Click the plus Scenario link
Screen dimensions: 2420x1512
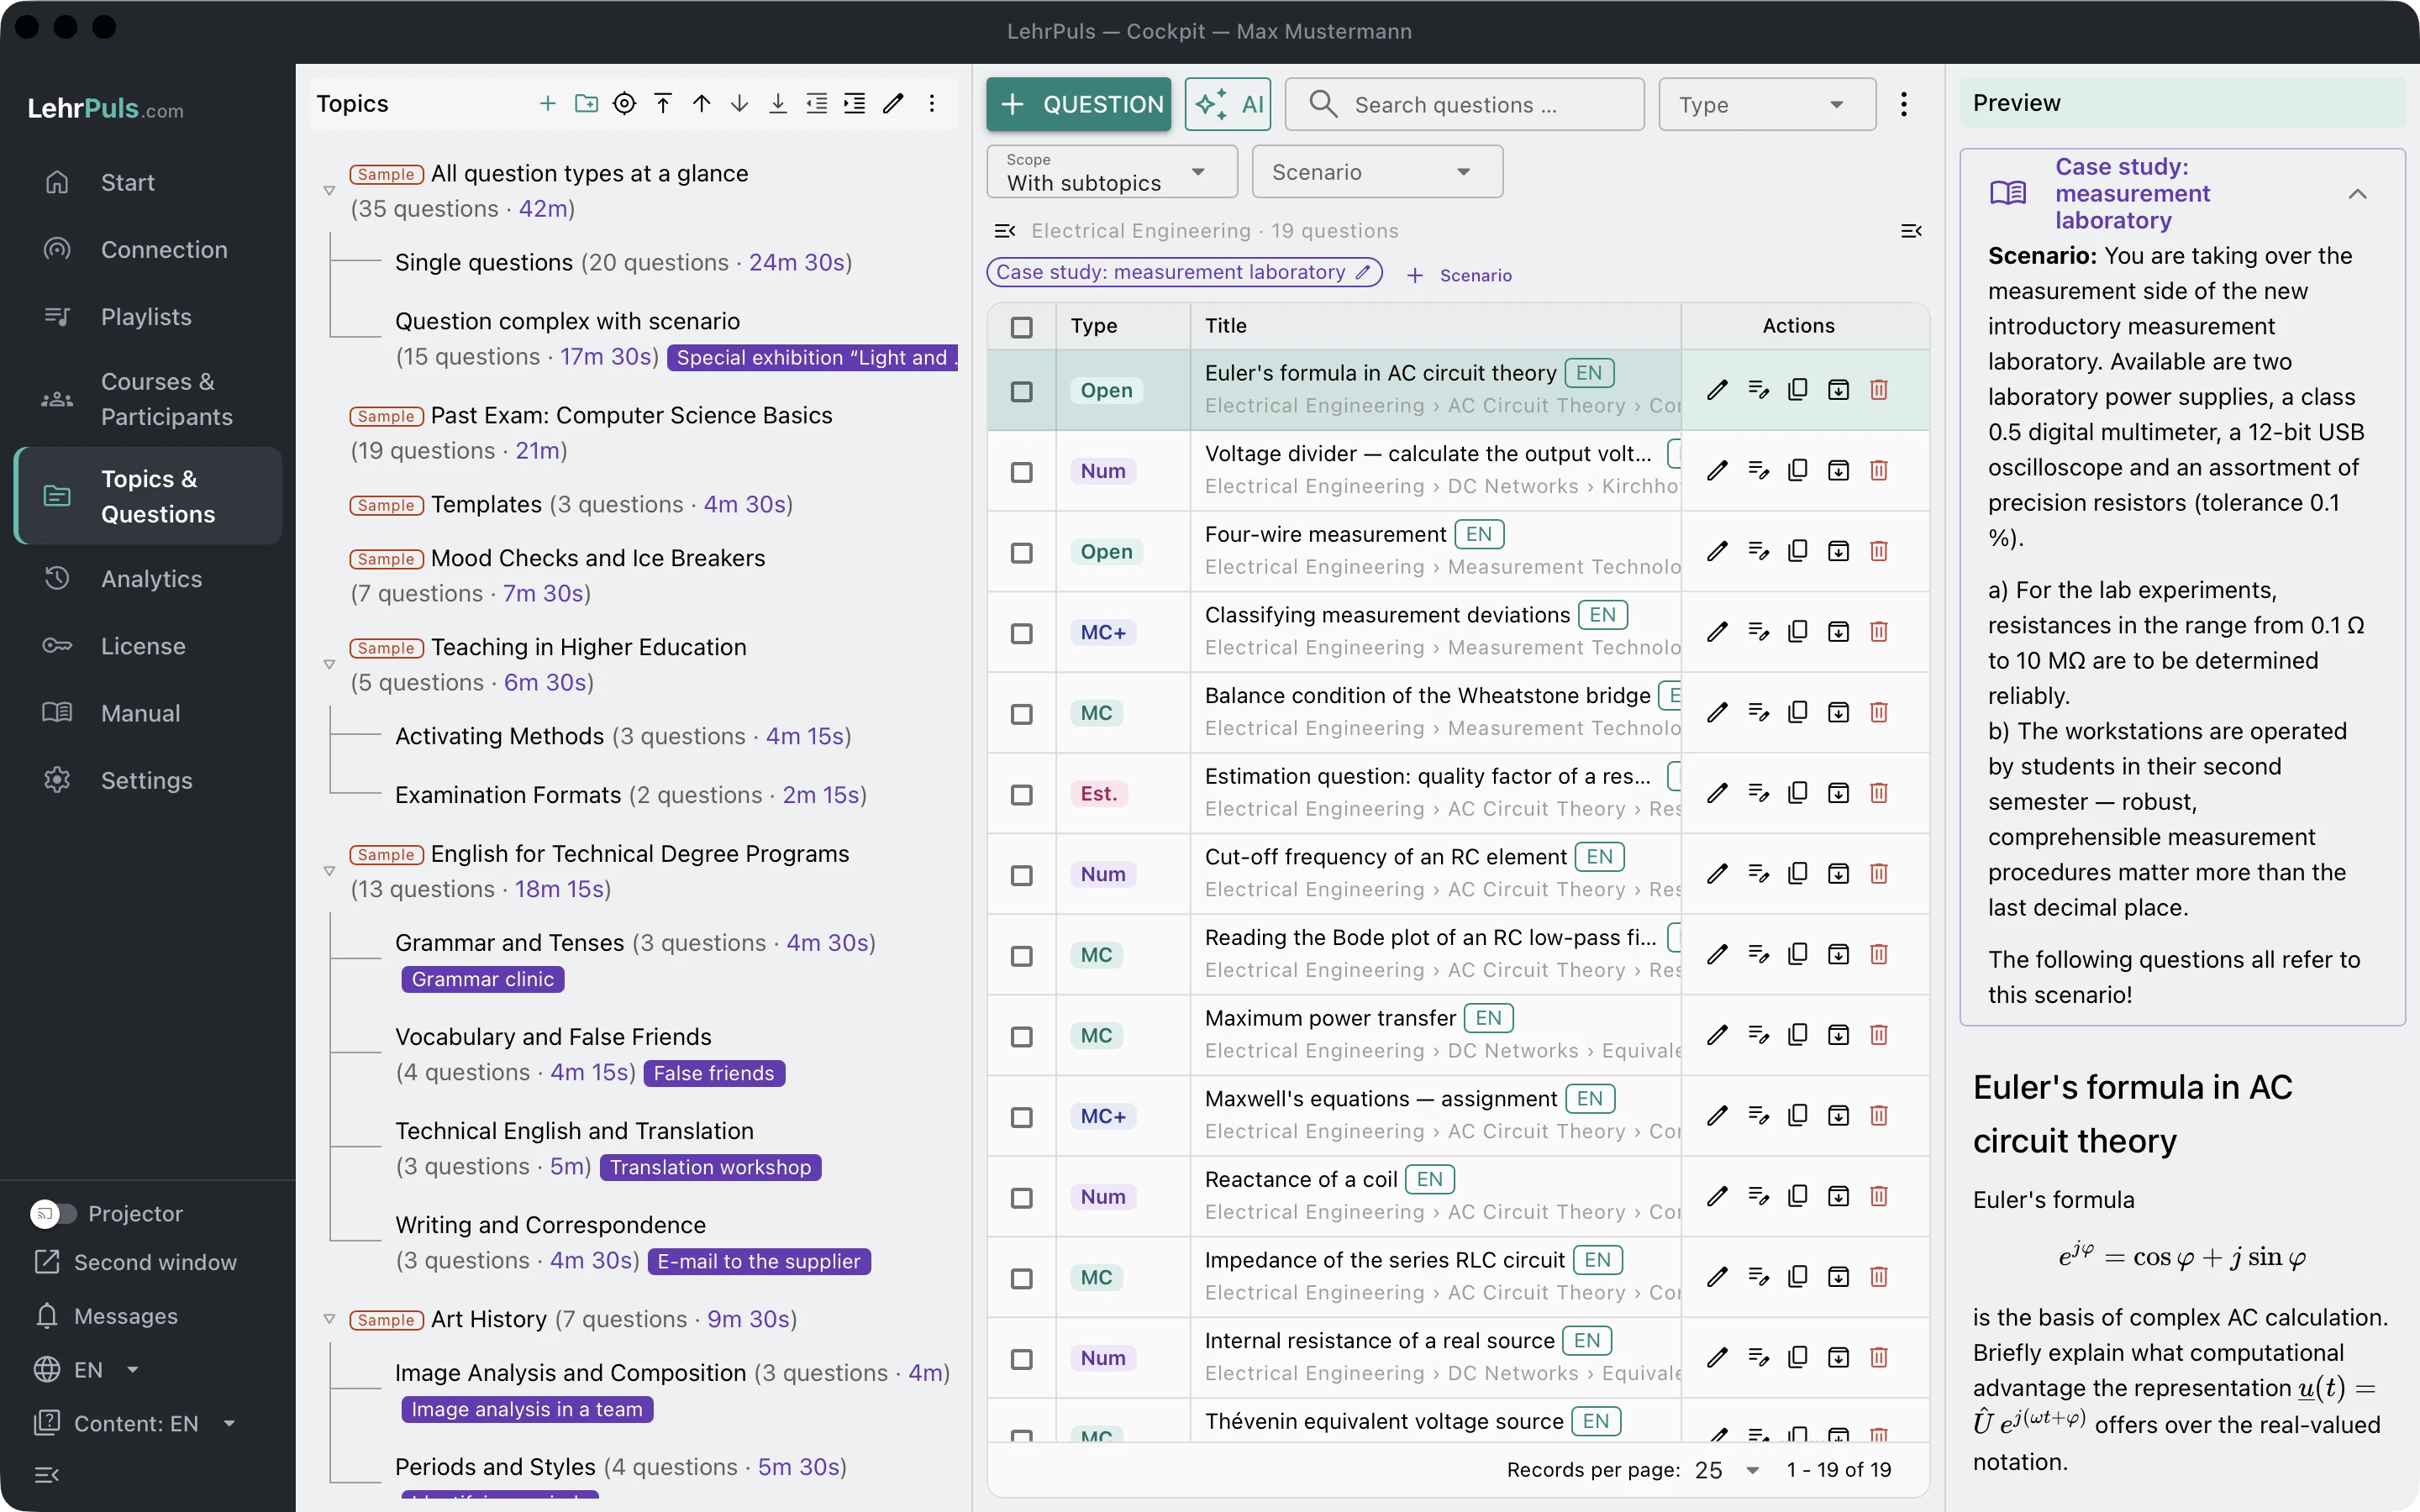[x=1459, y=275]
